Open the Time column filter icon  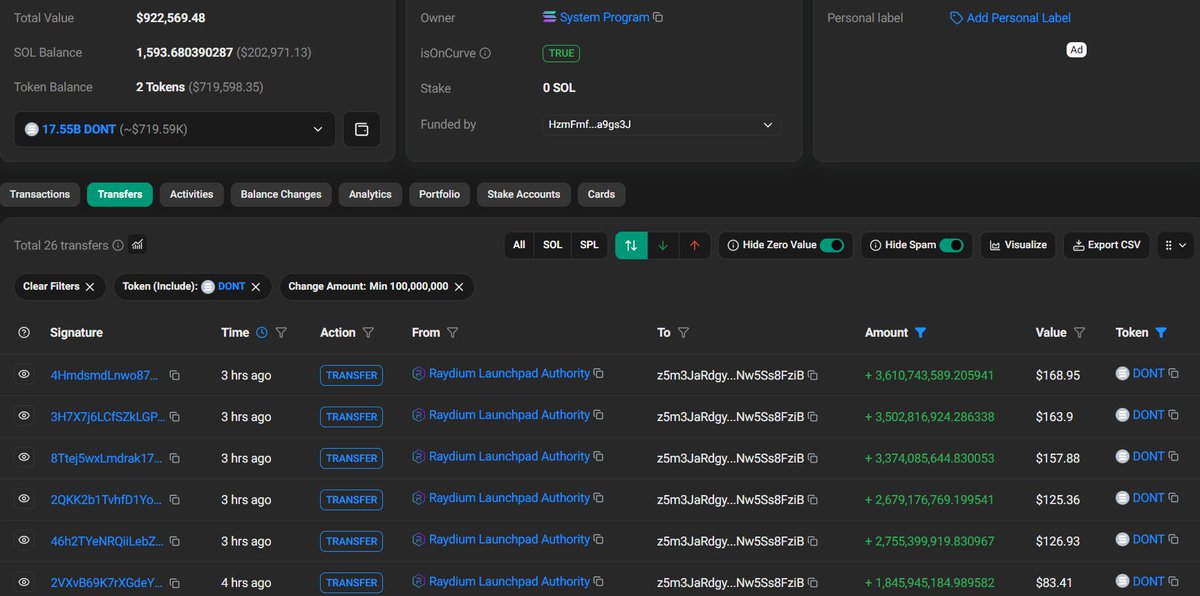coord(281,333)
